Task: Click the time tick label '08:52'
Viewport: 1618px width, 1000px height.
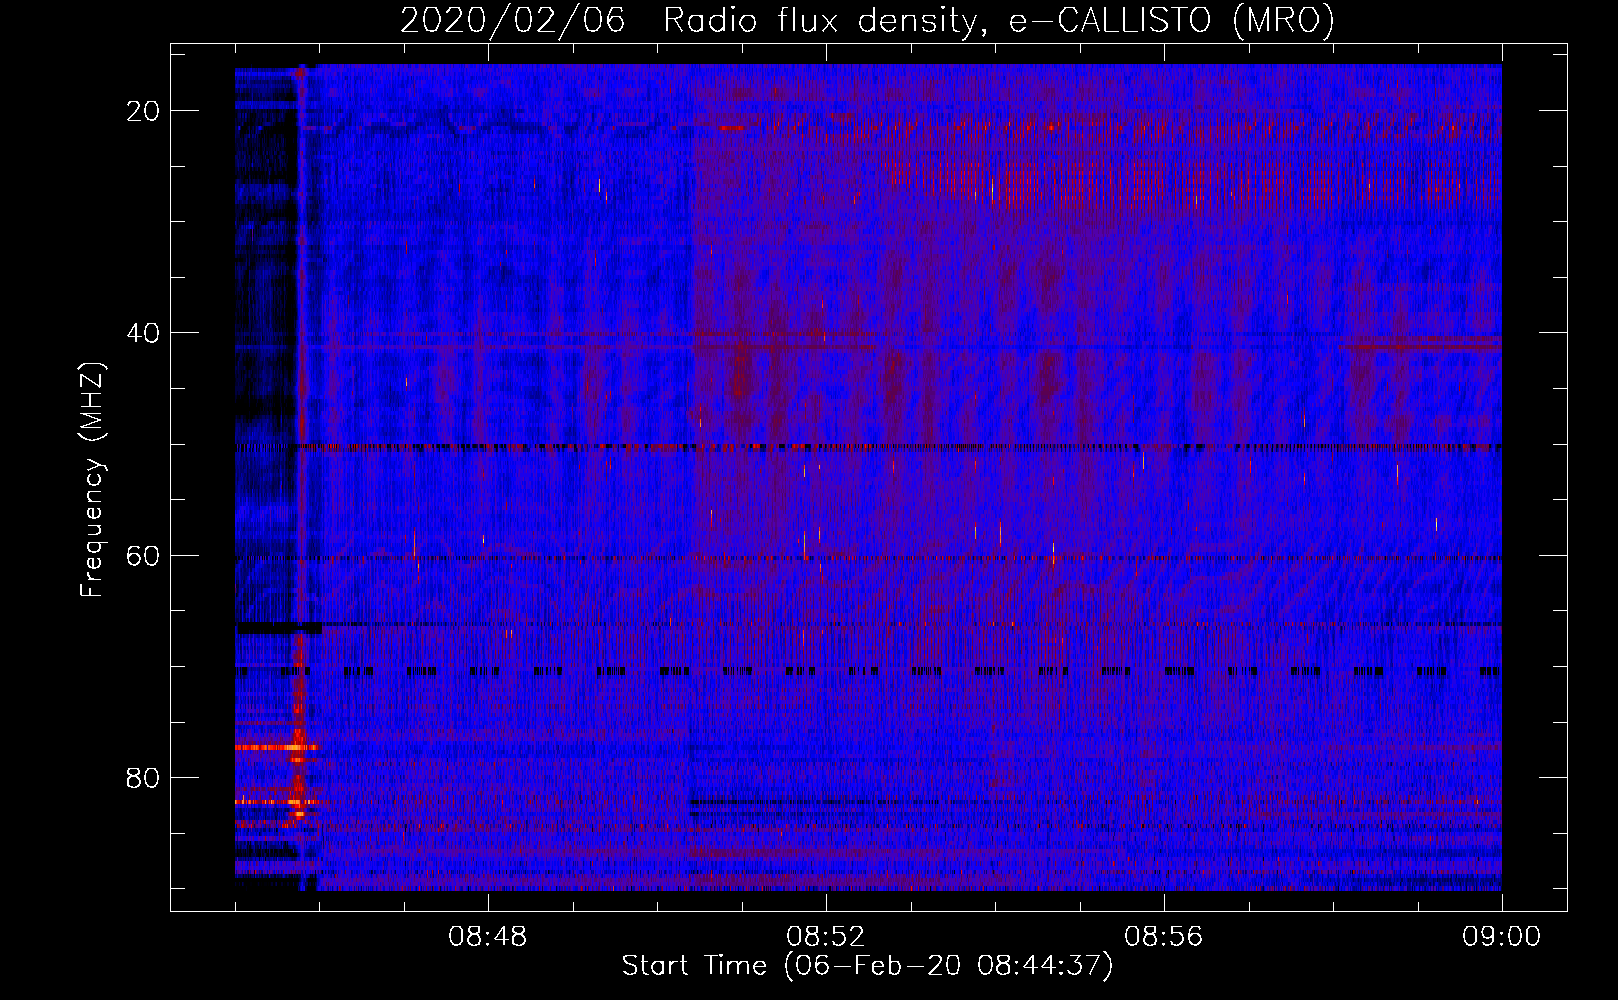Action: coord(825,937)
